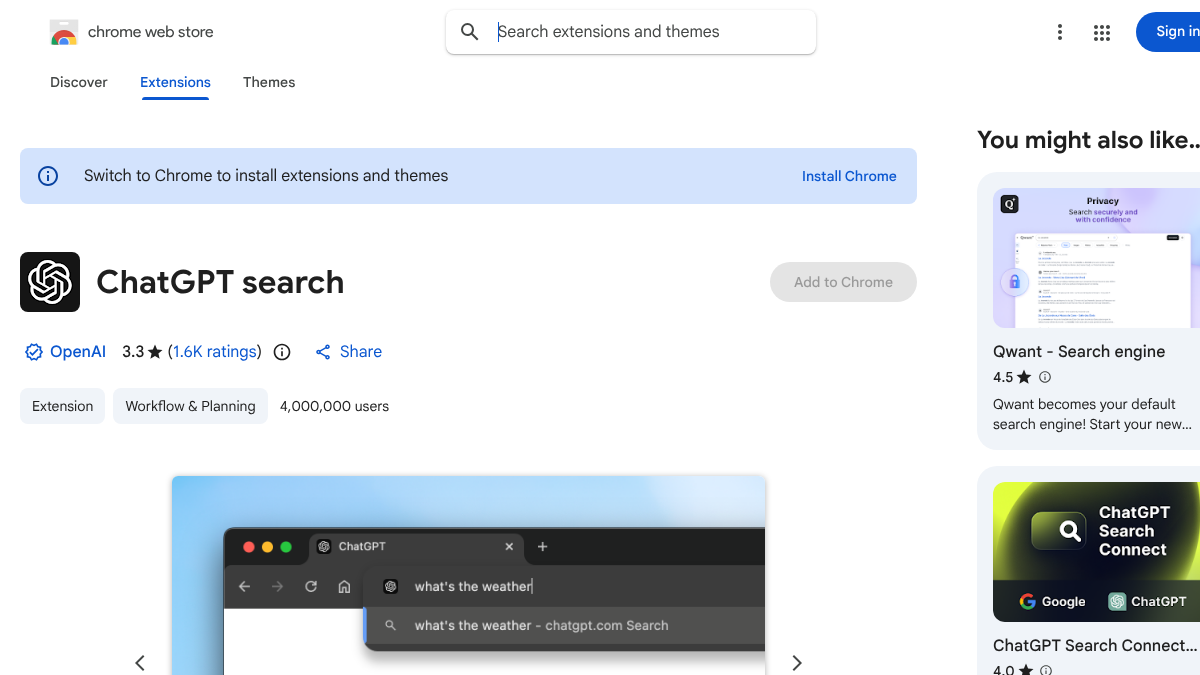Click the Add to Chrome button
1200x675 pixels.
(843, 282)
